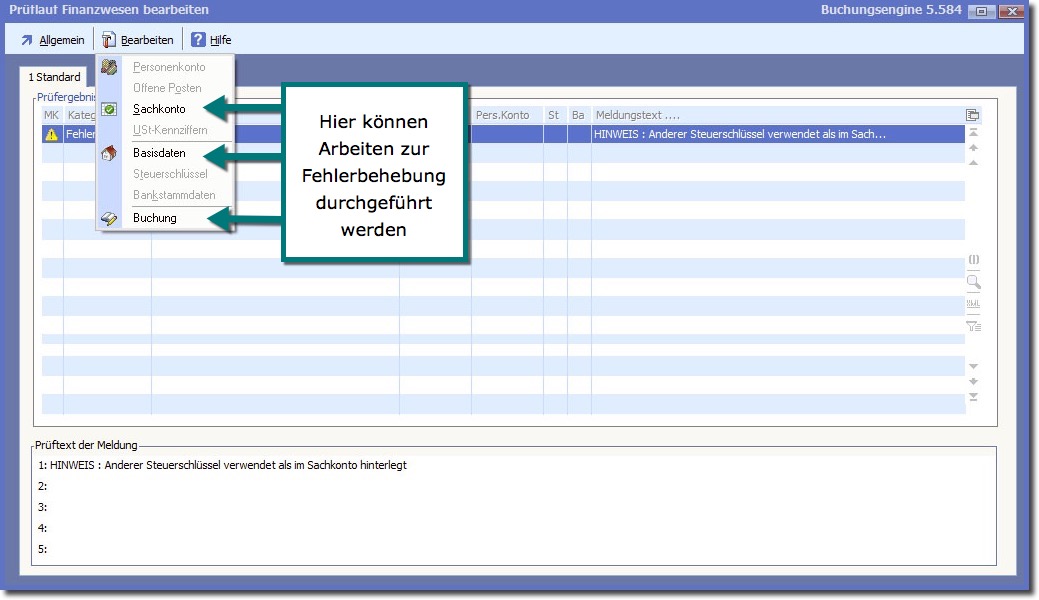1039x600 pixels.
Task: Select Sachkonto from the Bearbeiten menu
Action: 159,109
